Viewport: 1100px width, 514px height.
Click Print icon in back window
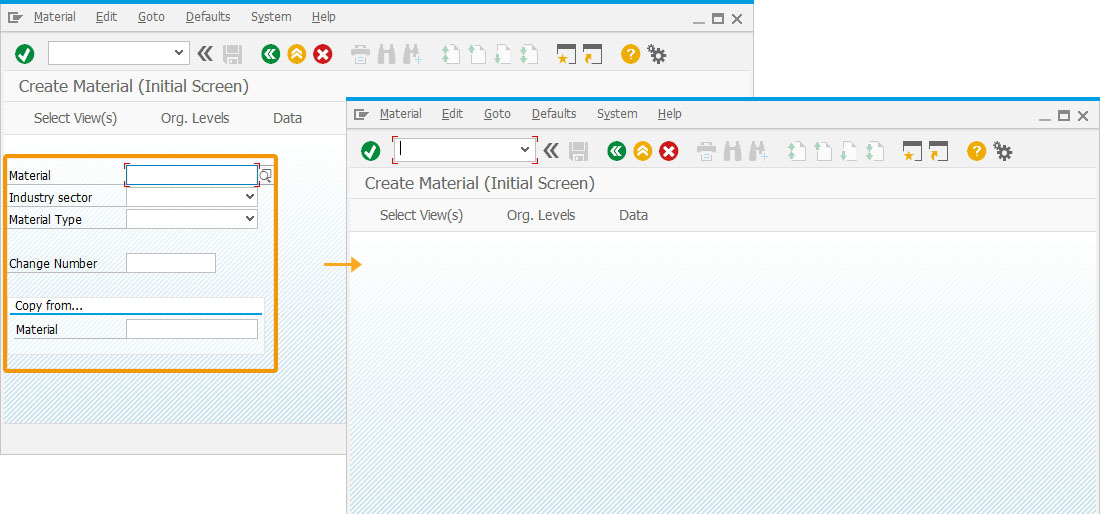click(x=361, y=55)
